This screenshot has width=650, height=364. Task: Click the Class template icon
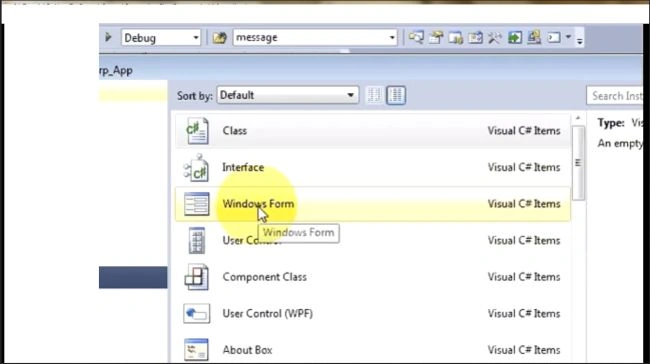[196, 131]
